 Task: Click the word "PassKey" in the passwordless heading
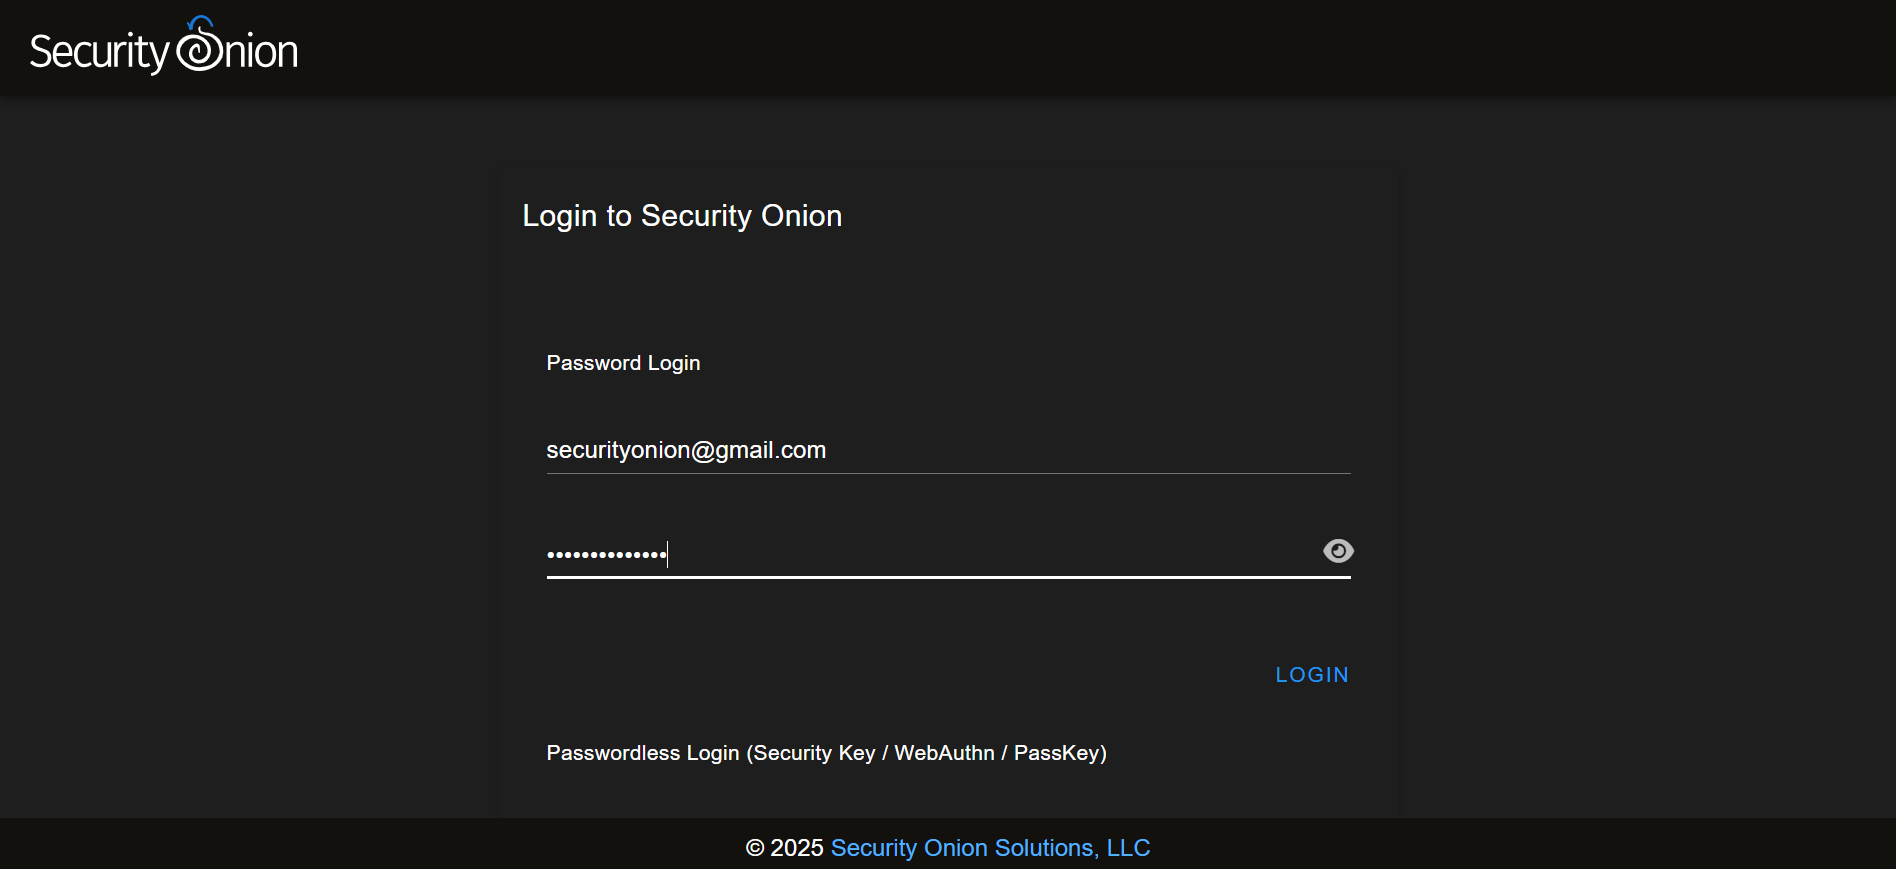point(1056,753)
